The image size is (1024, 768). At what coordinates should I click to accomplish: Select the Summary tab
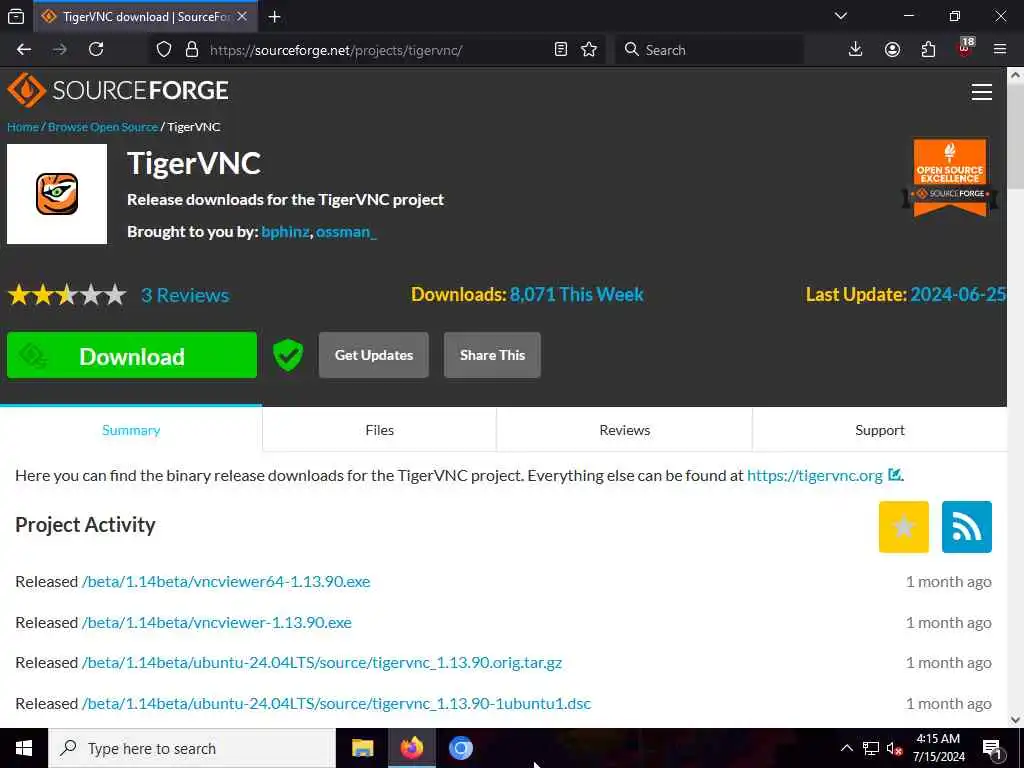click(x=131, y=430)
